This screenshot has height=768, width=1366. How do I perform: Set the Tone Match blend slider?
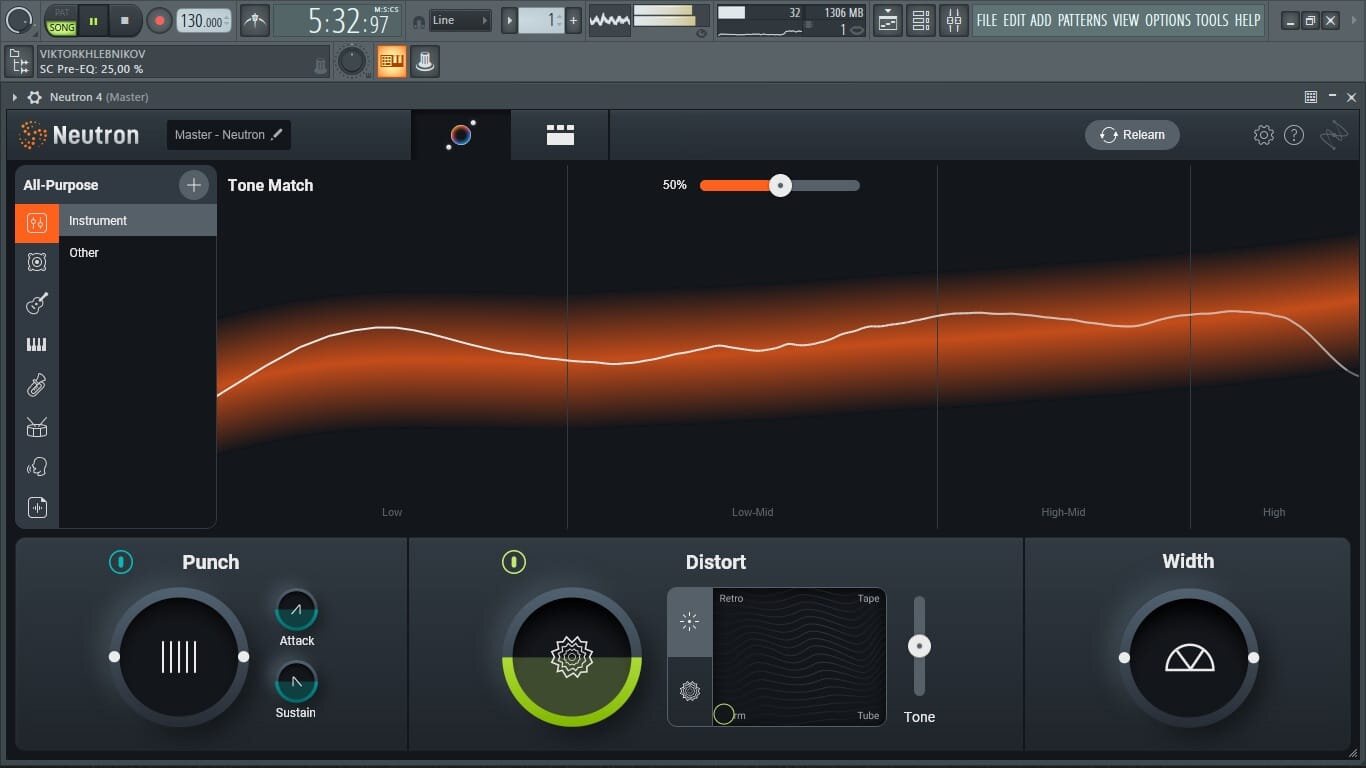coord(780,185)
